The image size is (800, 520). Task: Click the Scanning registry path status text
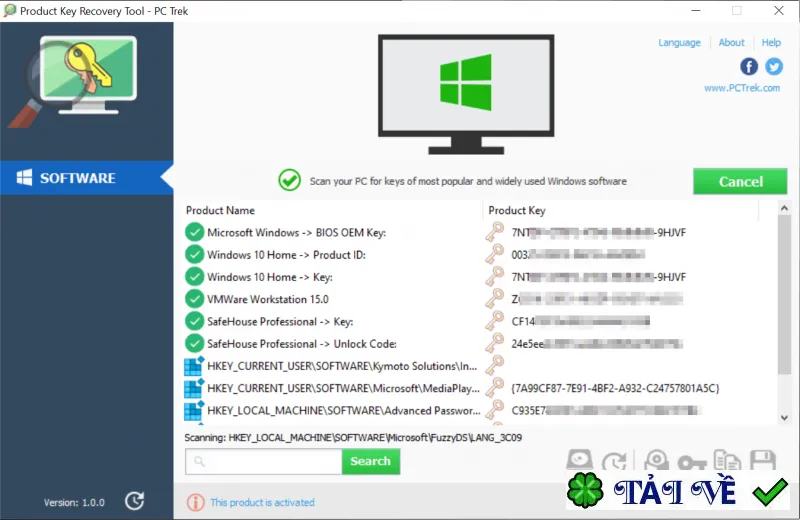[353, 437]
